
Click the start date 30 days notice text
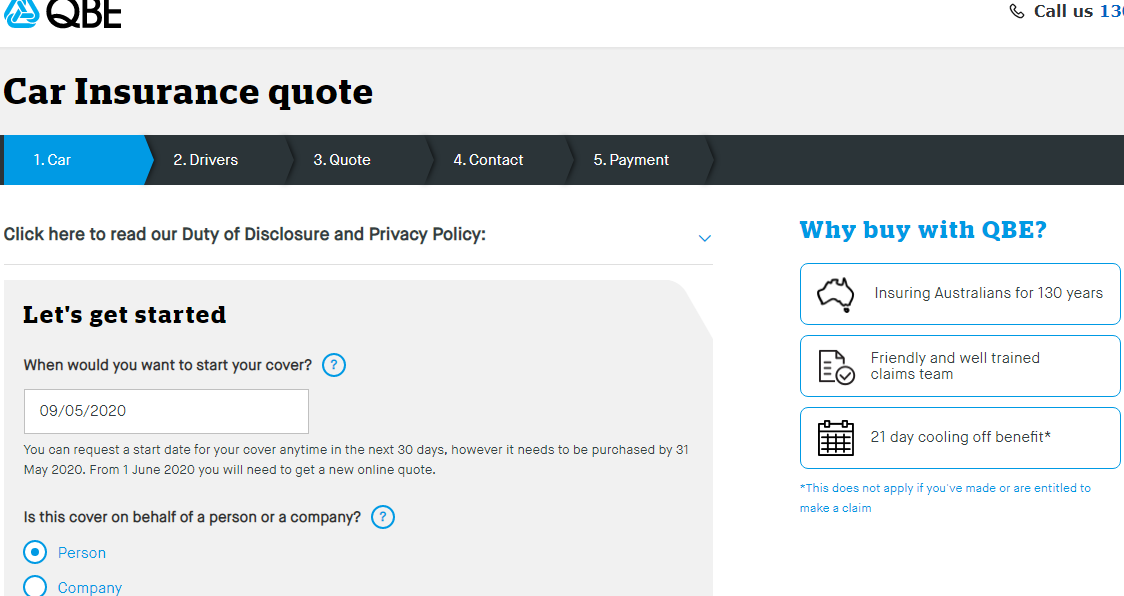(x=356, y=460)
